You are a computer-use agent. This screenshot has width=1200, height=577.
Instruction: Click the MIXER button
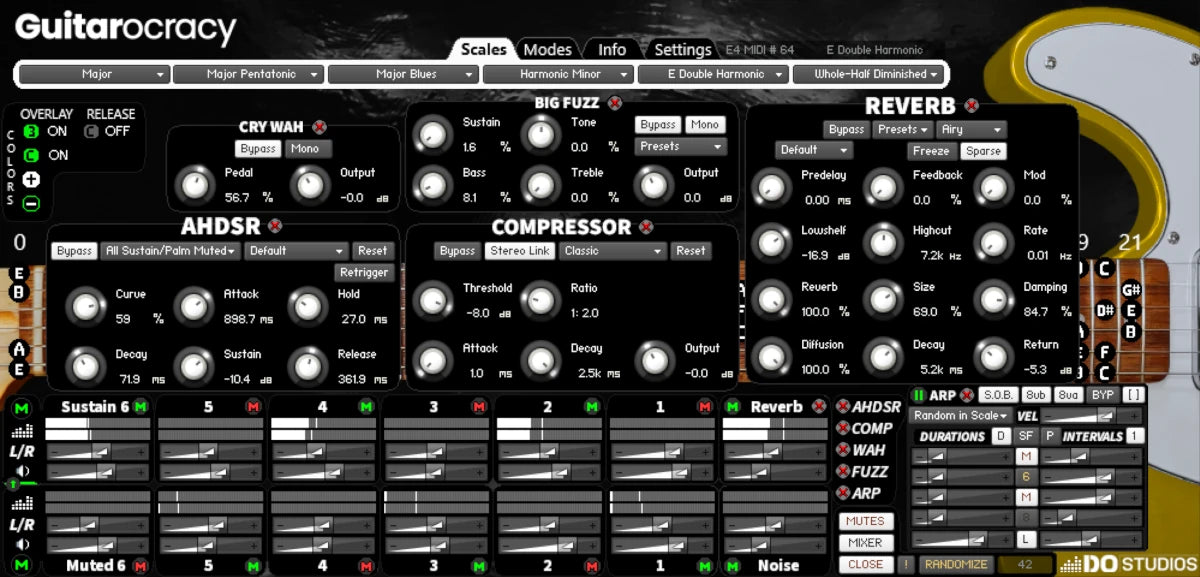(865, 543)
